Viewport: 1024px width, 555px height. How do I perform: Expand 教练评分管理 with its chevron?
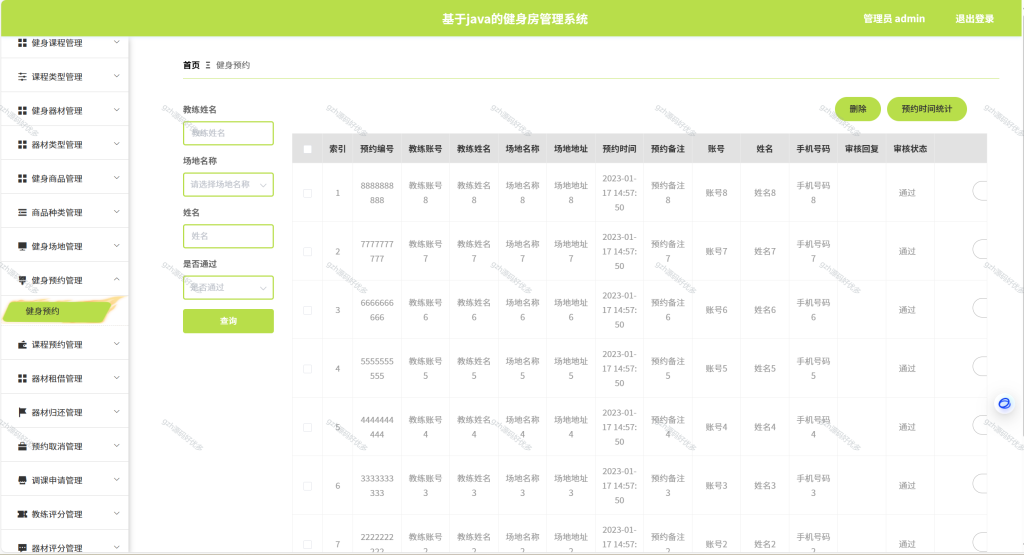click(117, 514)
